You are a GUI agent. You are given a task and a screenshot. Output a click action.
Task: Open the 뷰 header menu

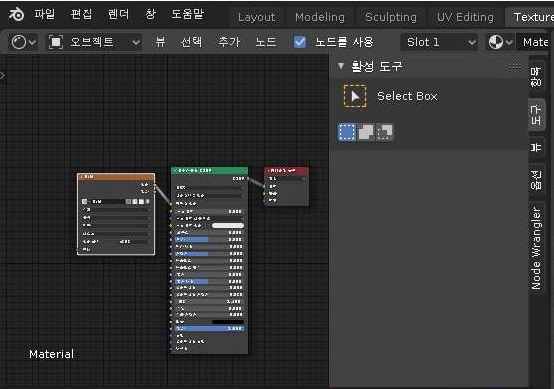coord(160,42)
